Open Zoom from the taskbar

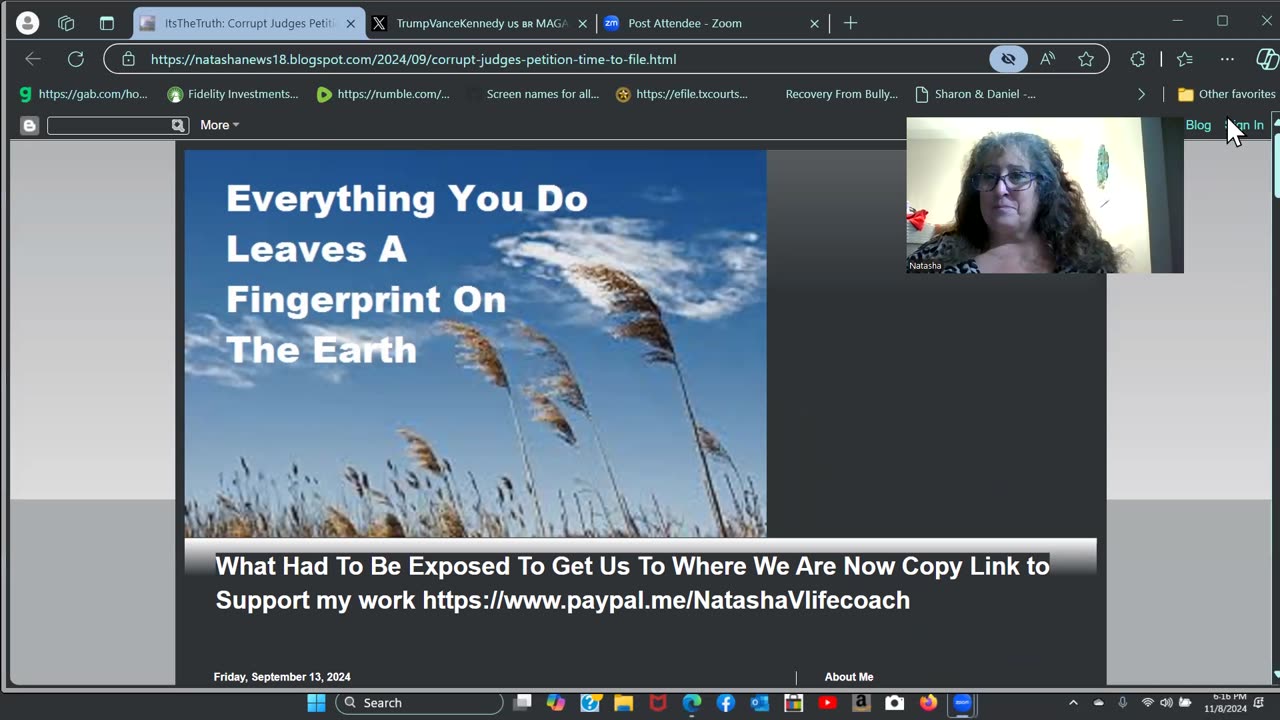pos(962,703)
